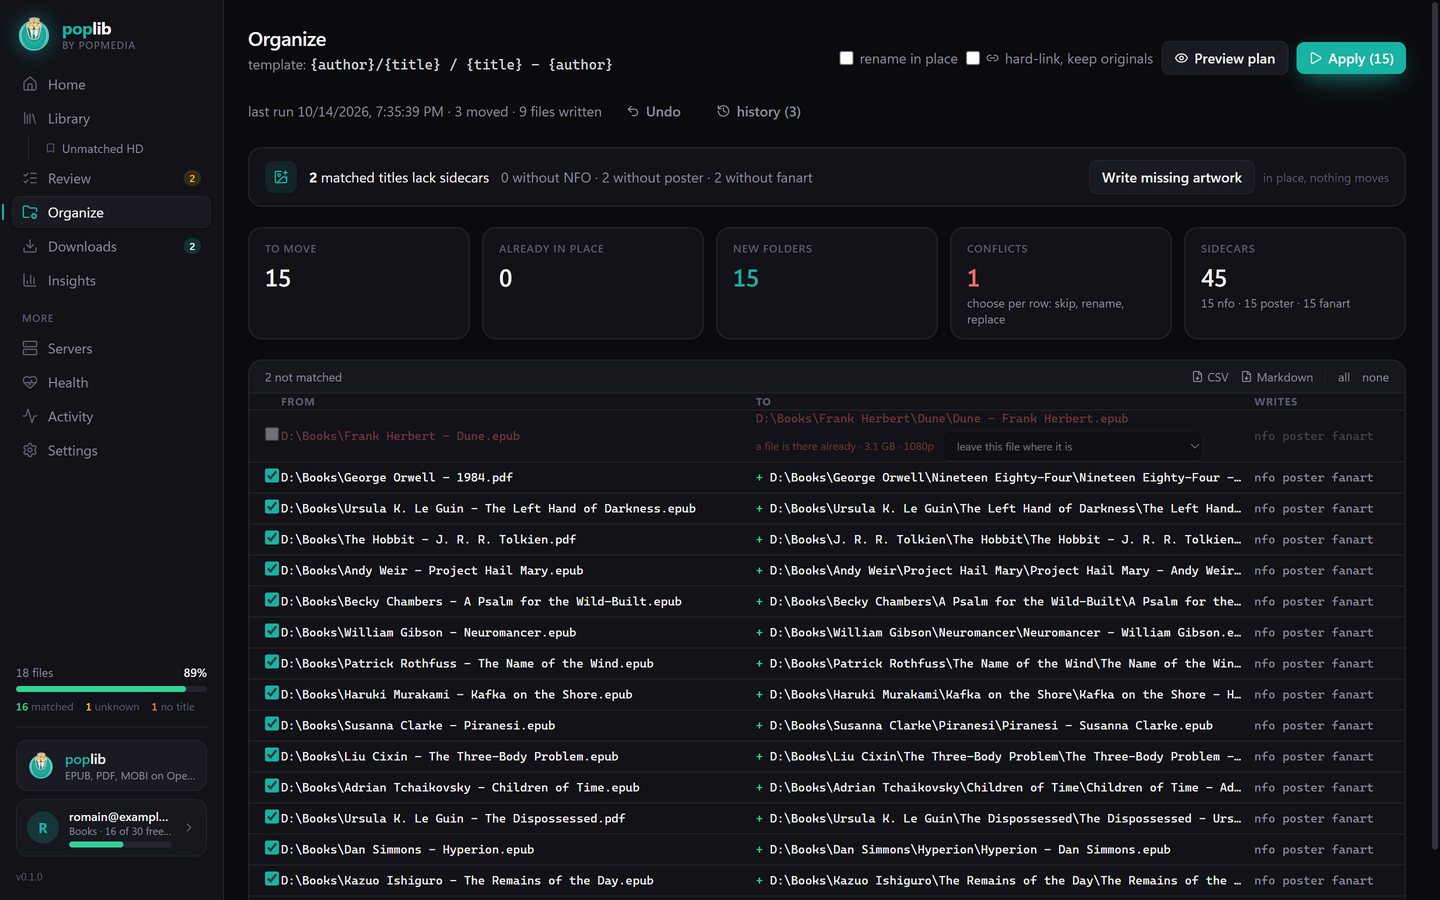Screen dimensions: 1440x900
Task: Click the '1 no title' status text
Action: [173, 707]
